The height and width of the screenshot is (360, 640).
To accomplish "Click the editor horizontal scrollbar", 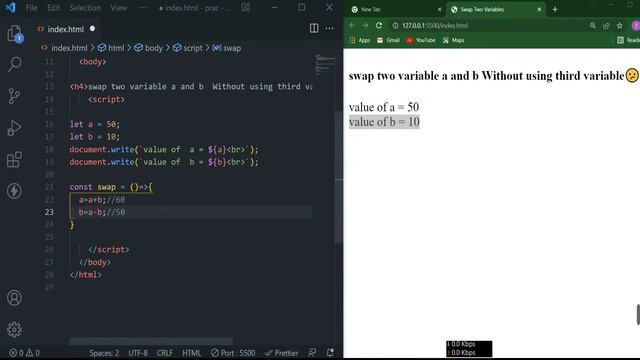I will 151,340.
